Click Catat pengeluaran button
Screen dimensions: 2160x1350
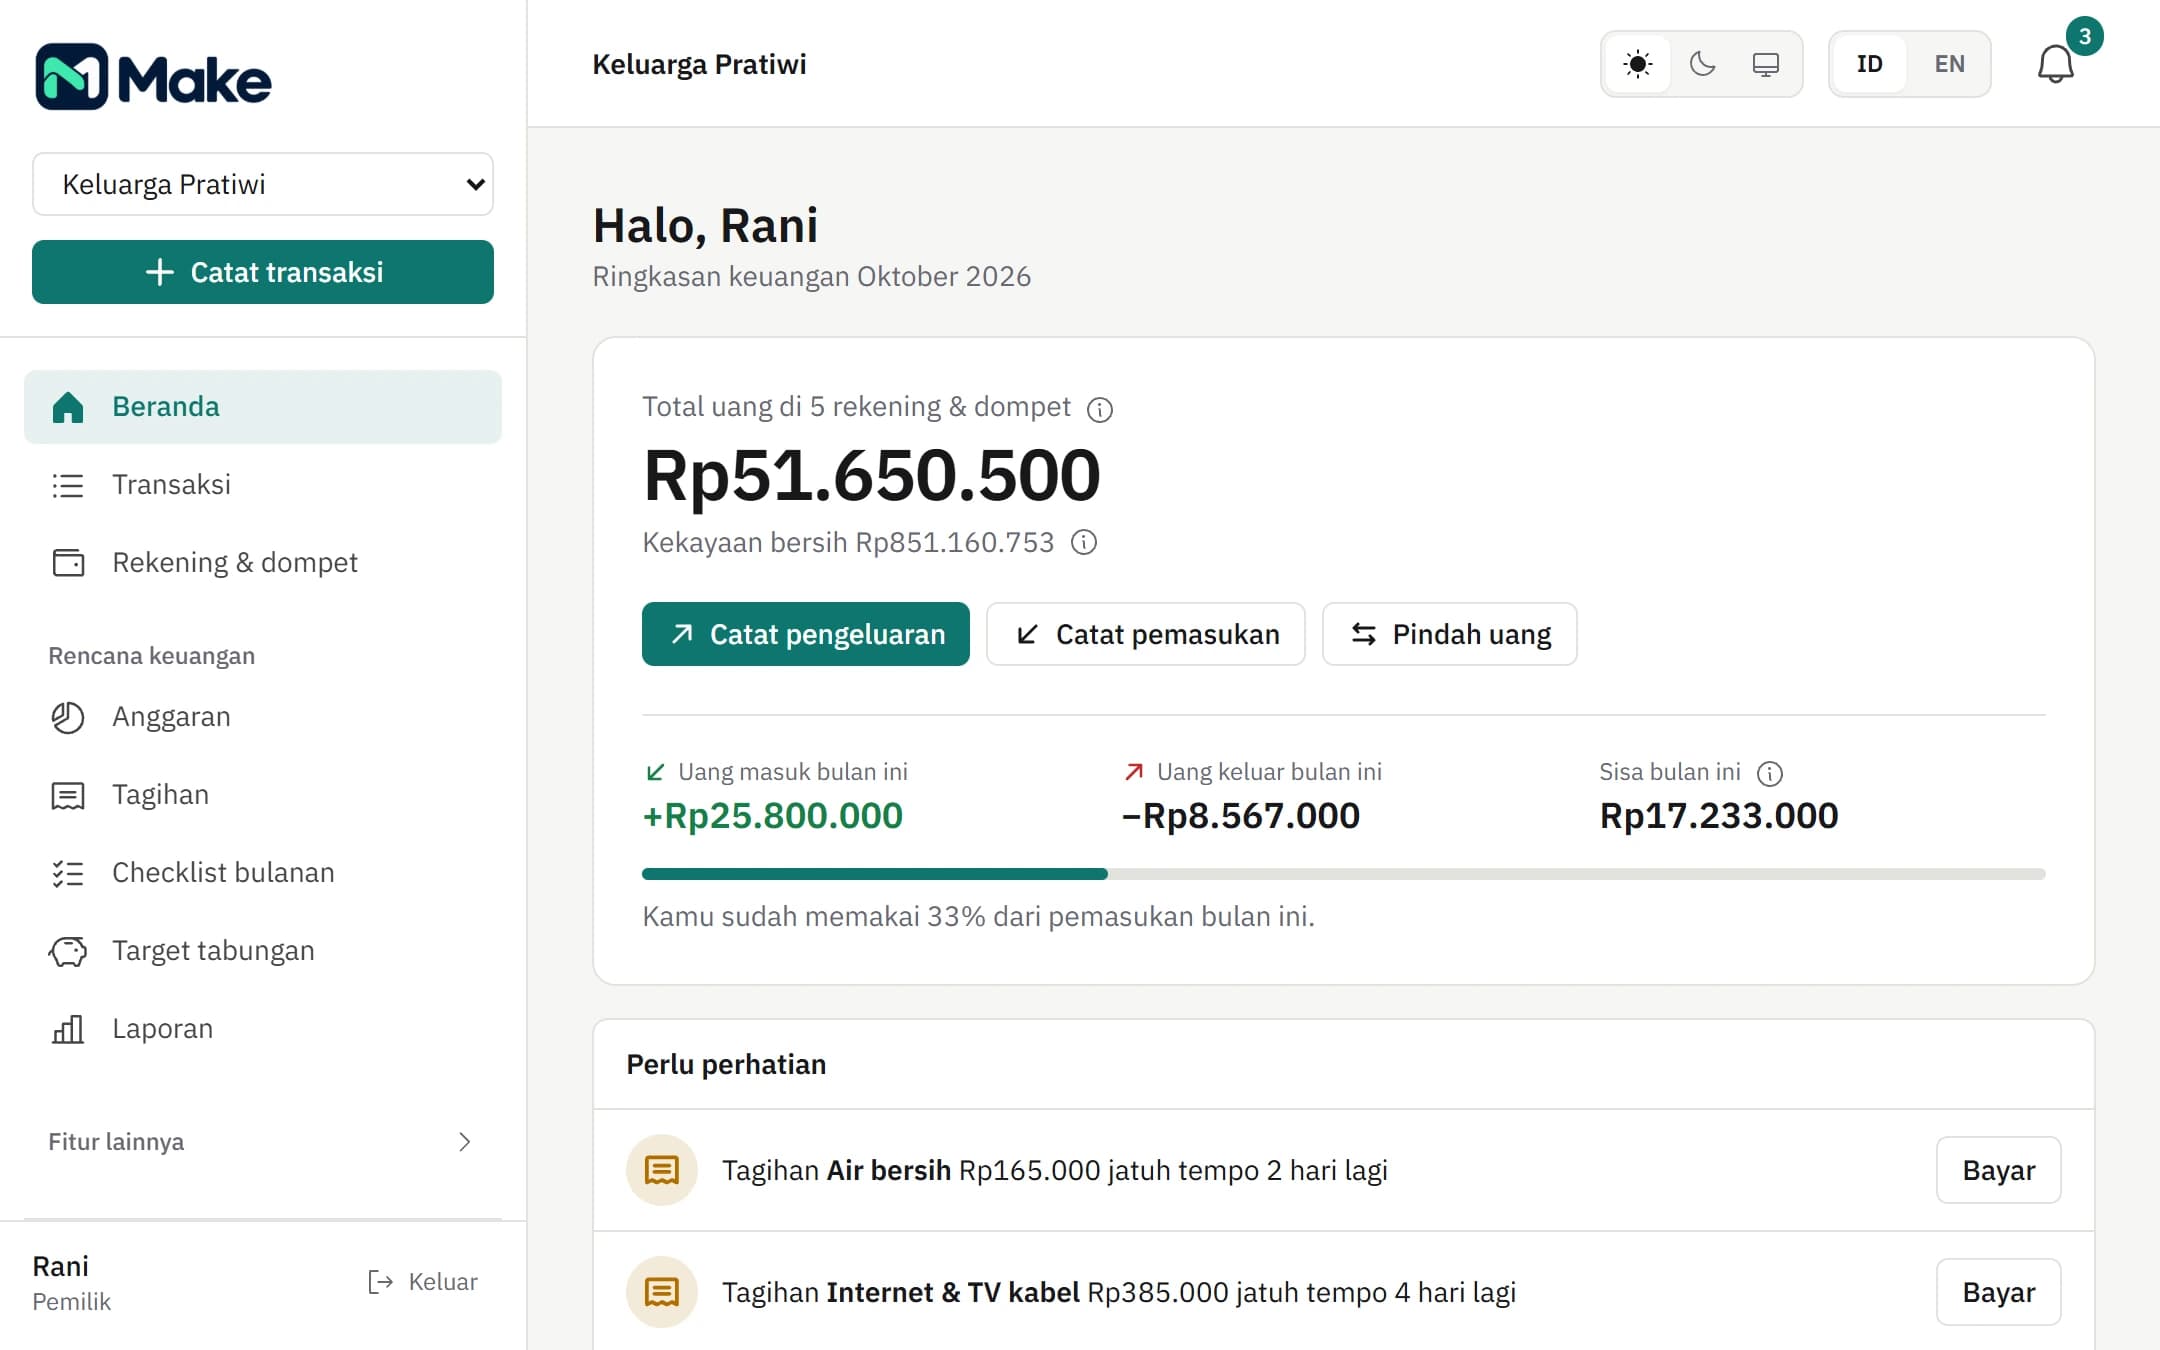click(806, 634)
